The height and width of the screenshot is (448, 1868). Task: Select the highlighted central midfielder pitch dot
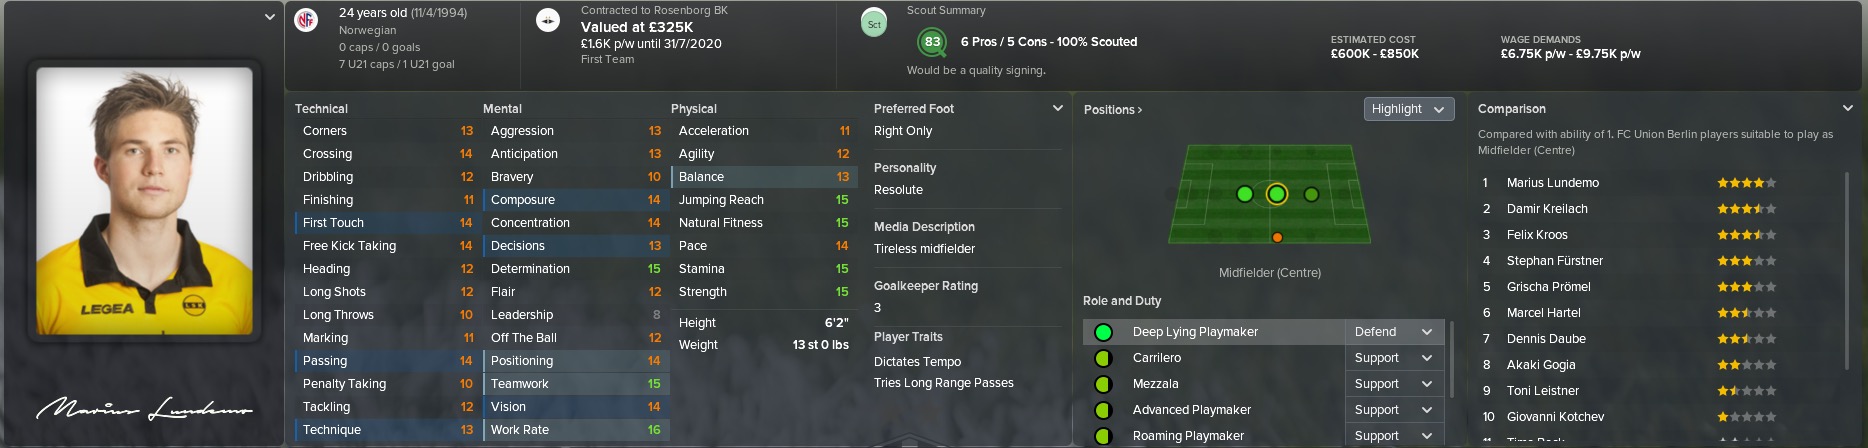point(1276,194)
